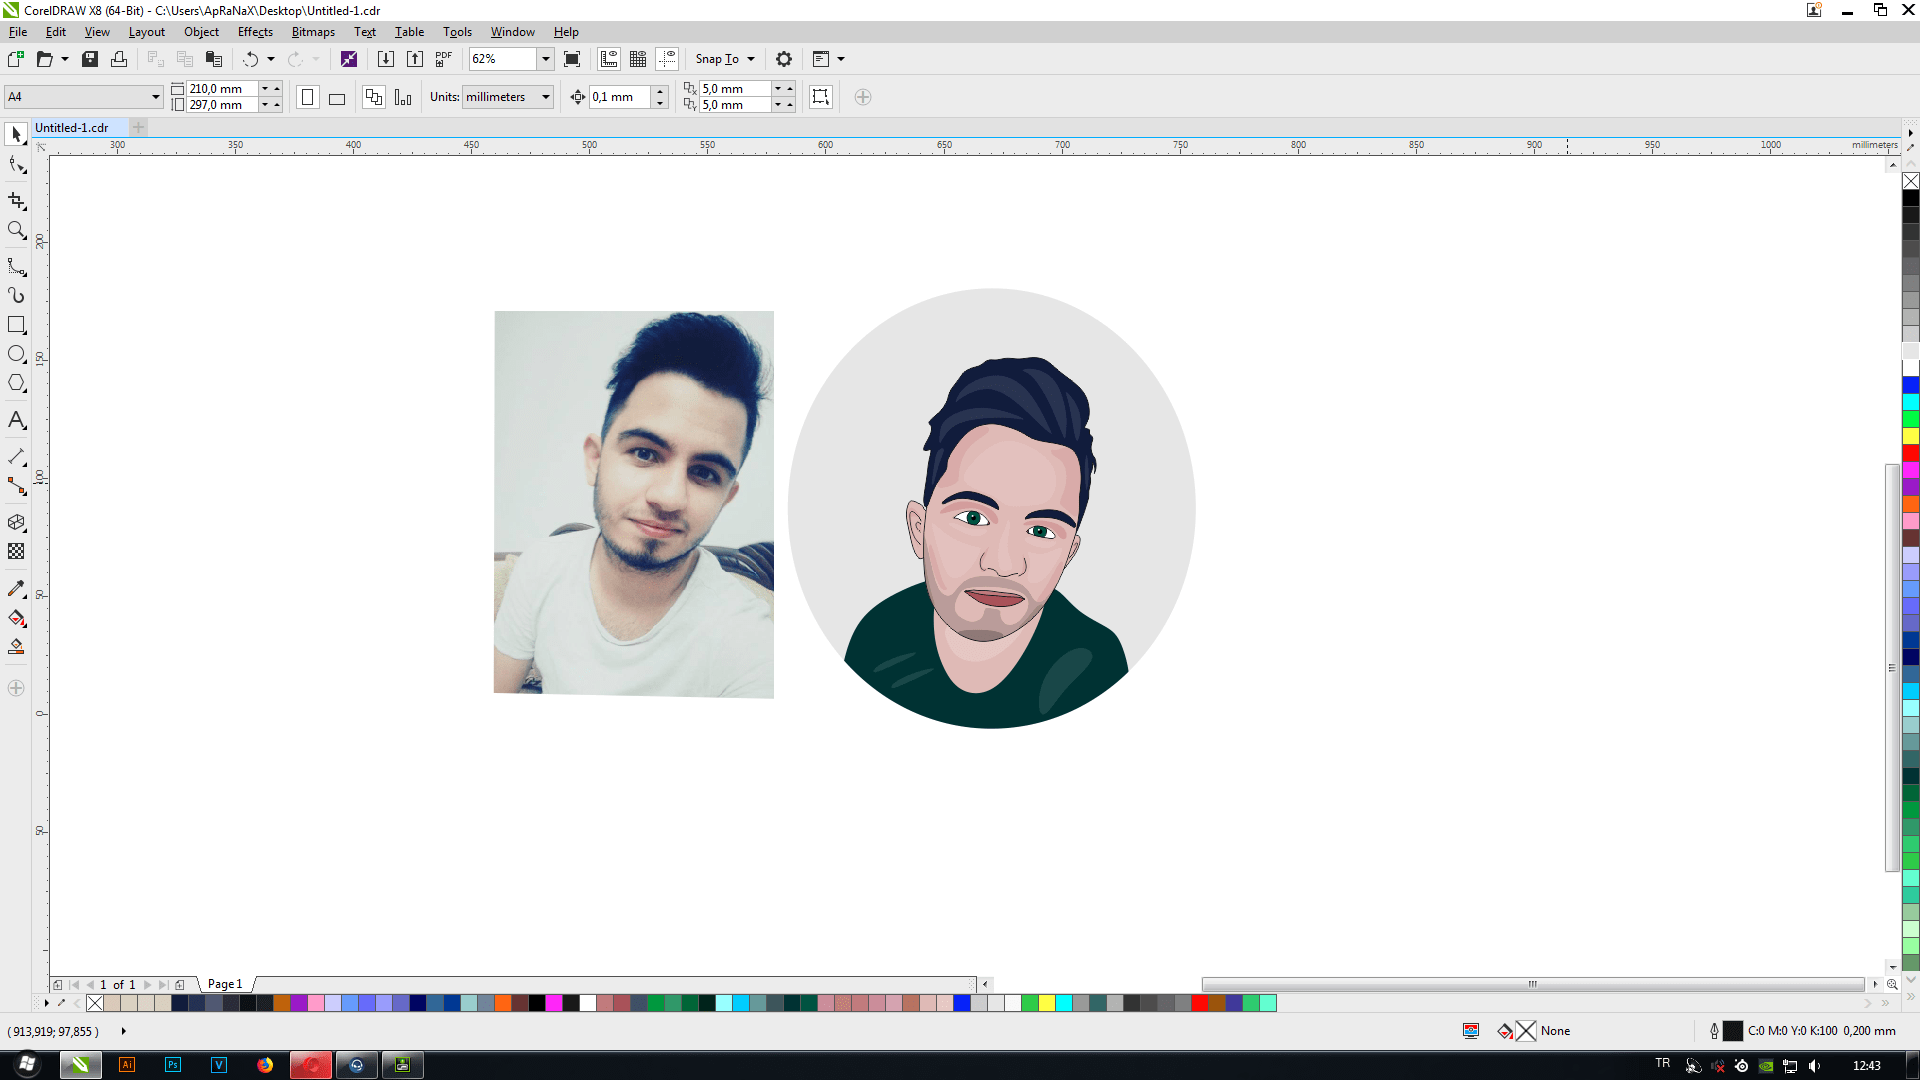Click the Page 1 tab
1920x1080 pixels.
[225, 984]
